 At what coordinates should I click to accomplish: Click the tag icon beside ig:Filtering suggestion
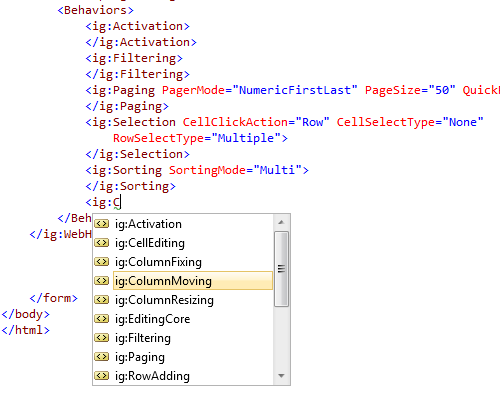[x=102, y=338]
